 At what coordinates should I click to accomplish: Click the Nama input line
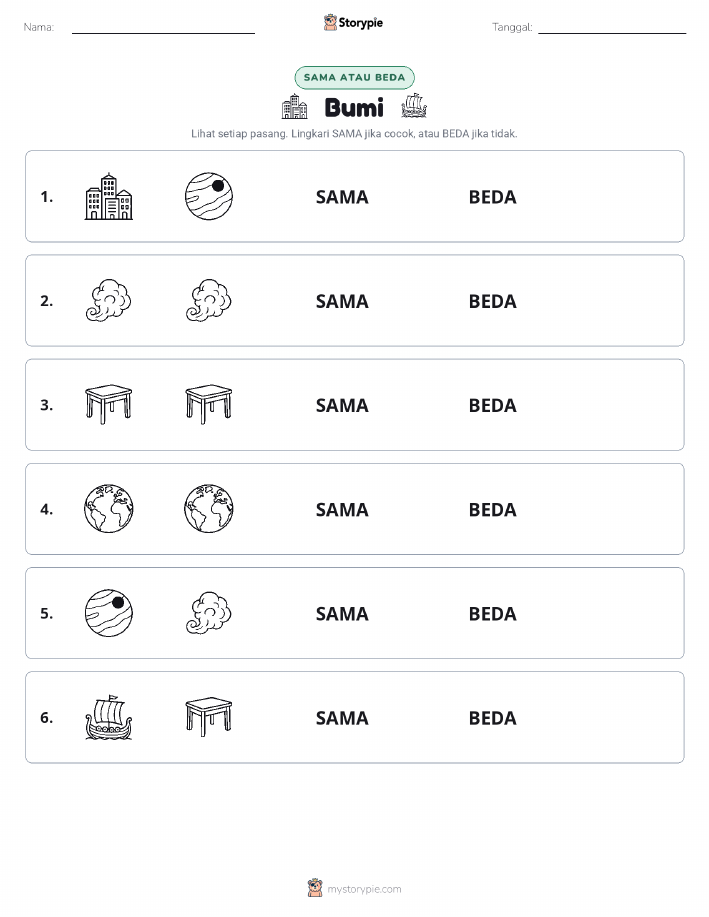click(163, 28)
